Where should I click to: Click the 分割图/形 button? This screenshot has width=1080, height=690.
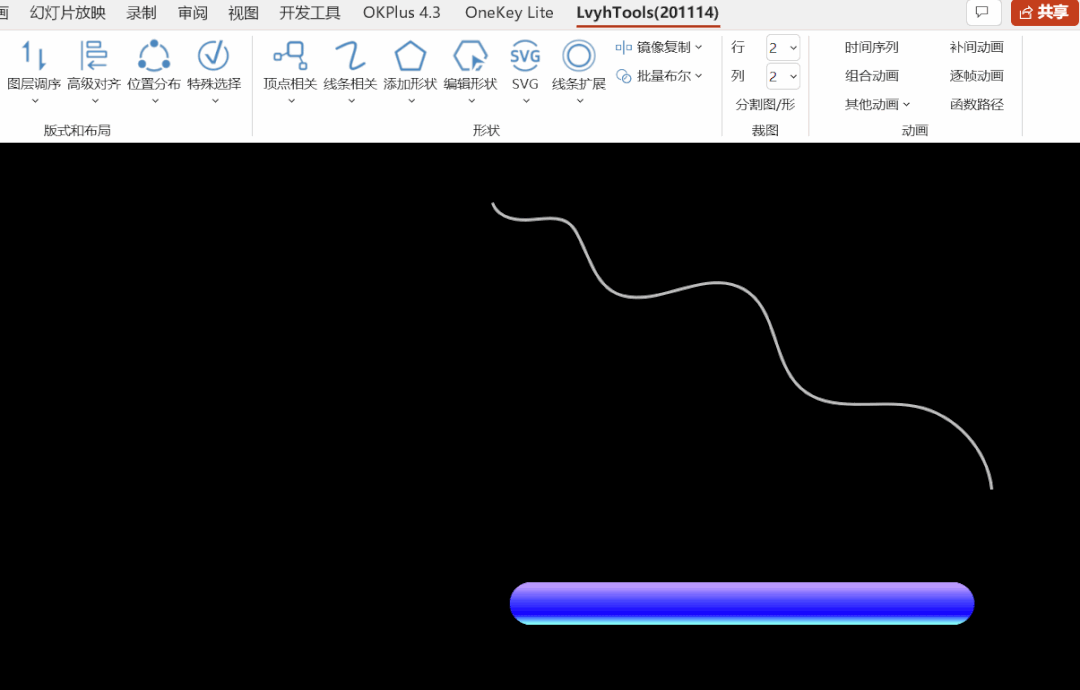coord(765,105)
